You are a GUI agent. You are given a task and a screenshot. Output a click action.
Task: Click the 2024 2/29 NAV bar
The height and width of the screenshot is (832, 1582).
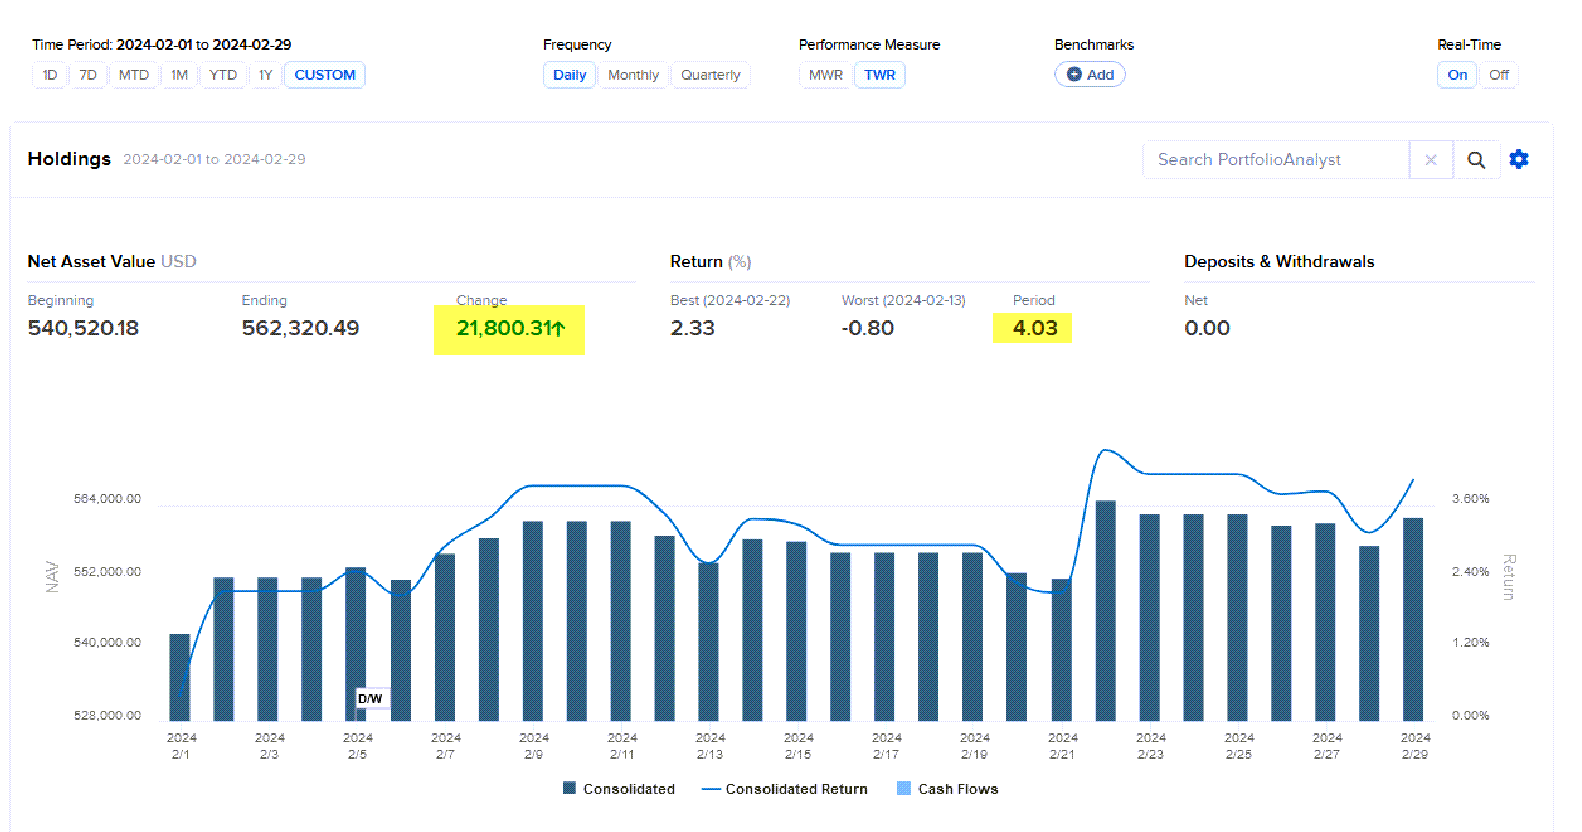(x=1413, y=619)
